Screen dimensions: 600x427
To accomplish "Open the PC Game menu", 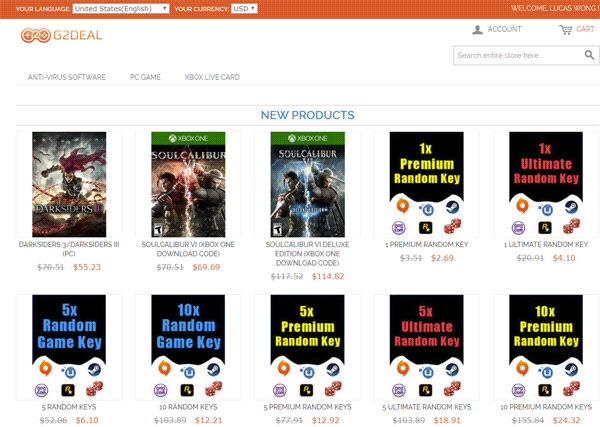I will point(145,77).
